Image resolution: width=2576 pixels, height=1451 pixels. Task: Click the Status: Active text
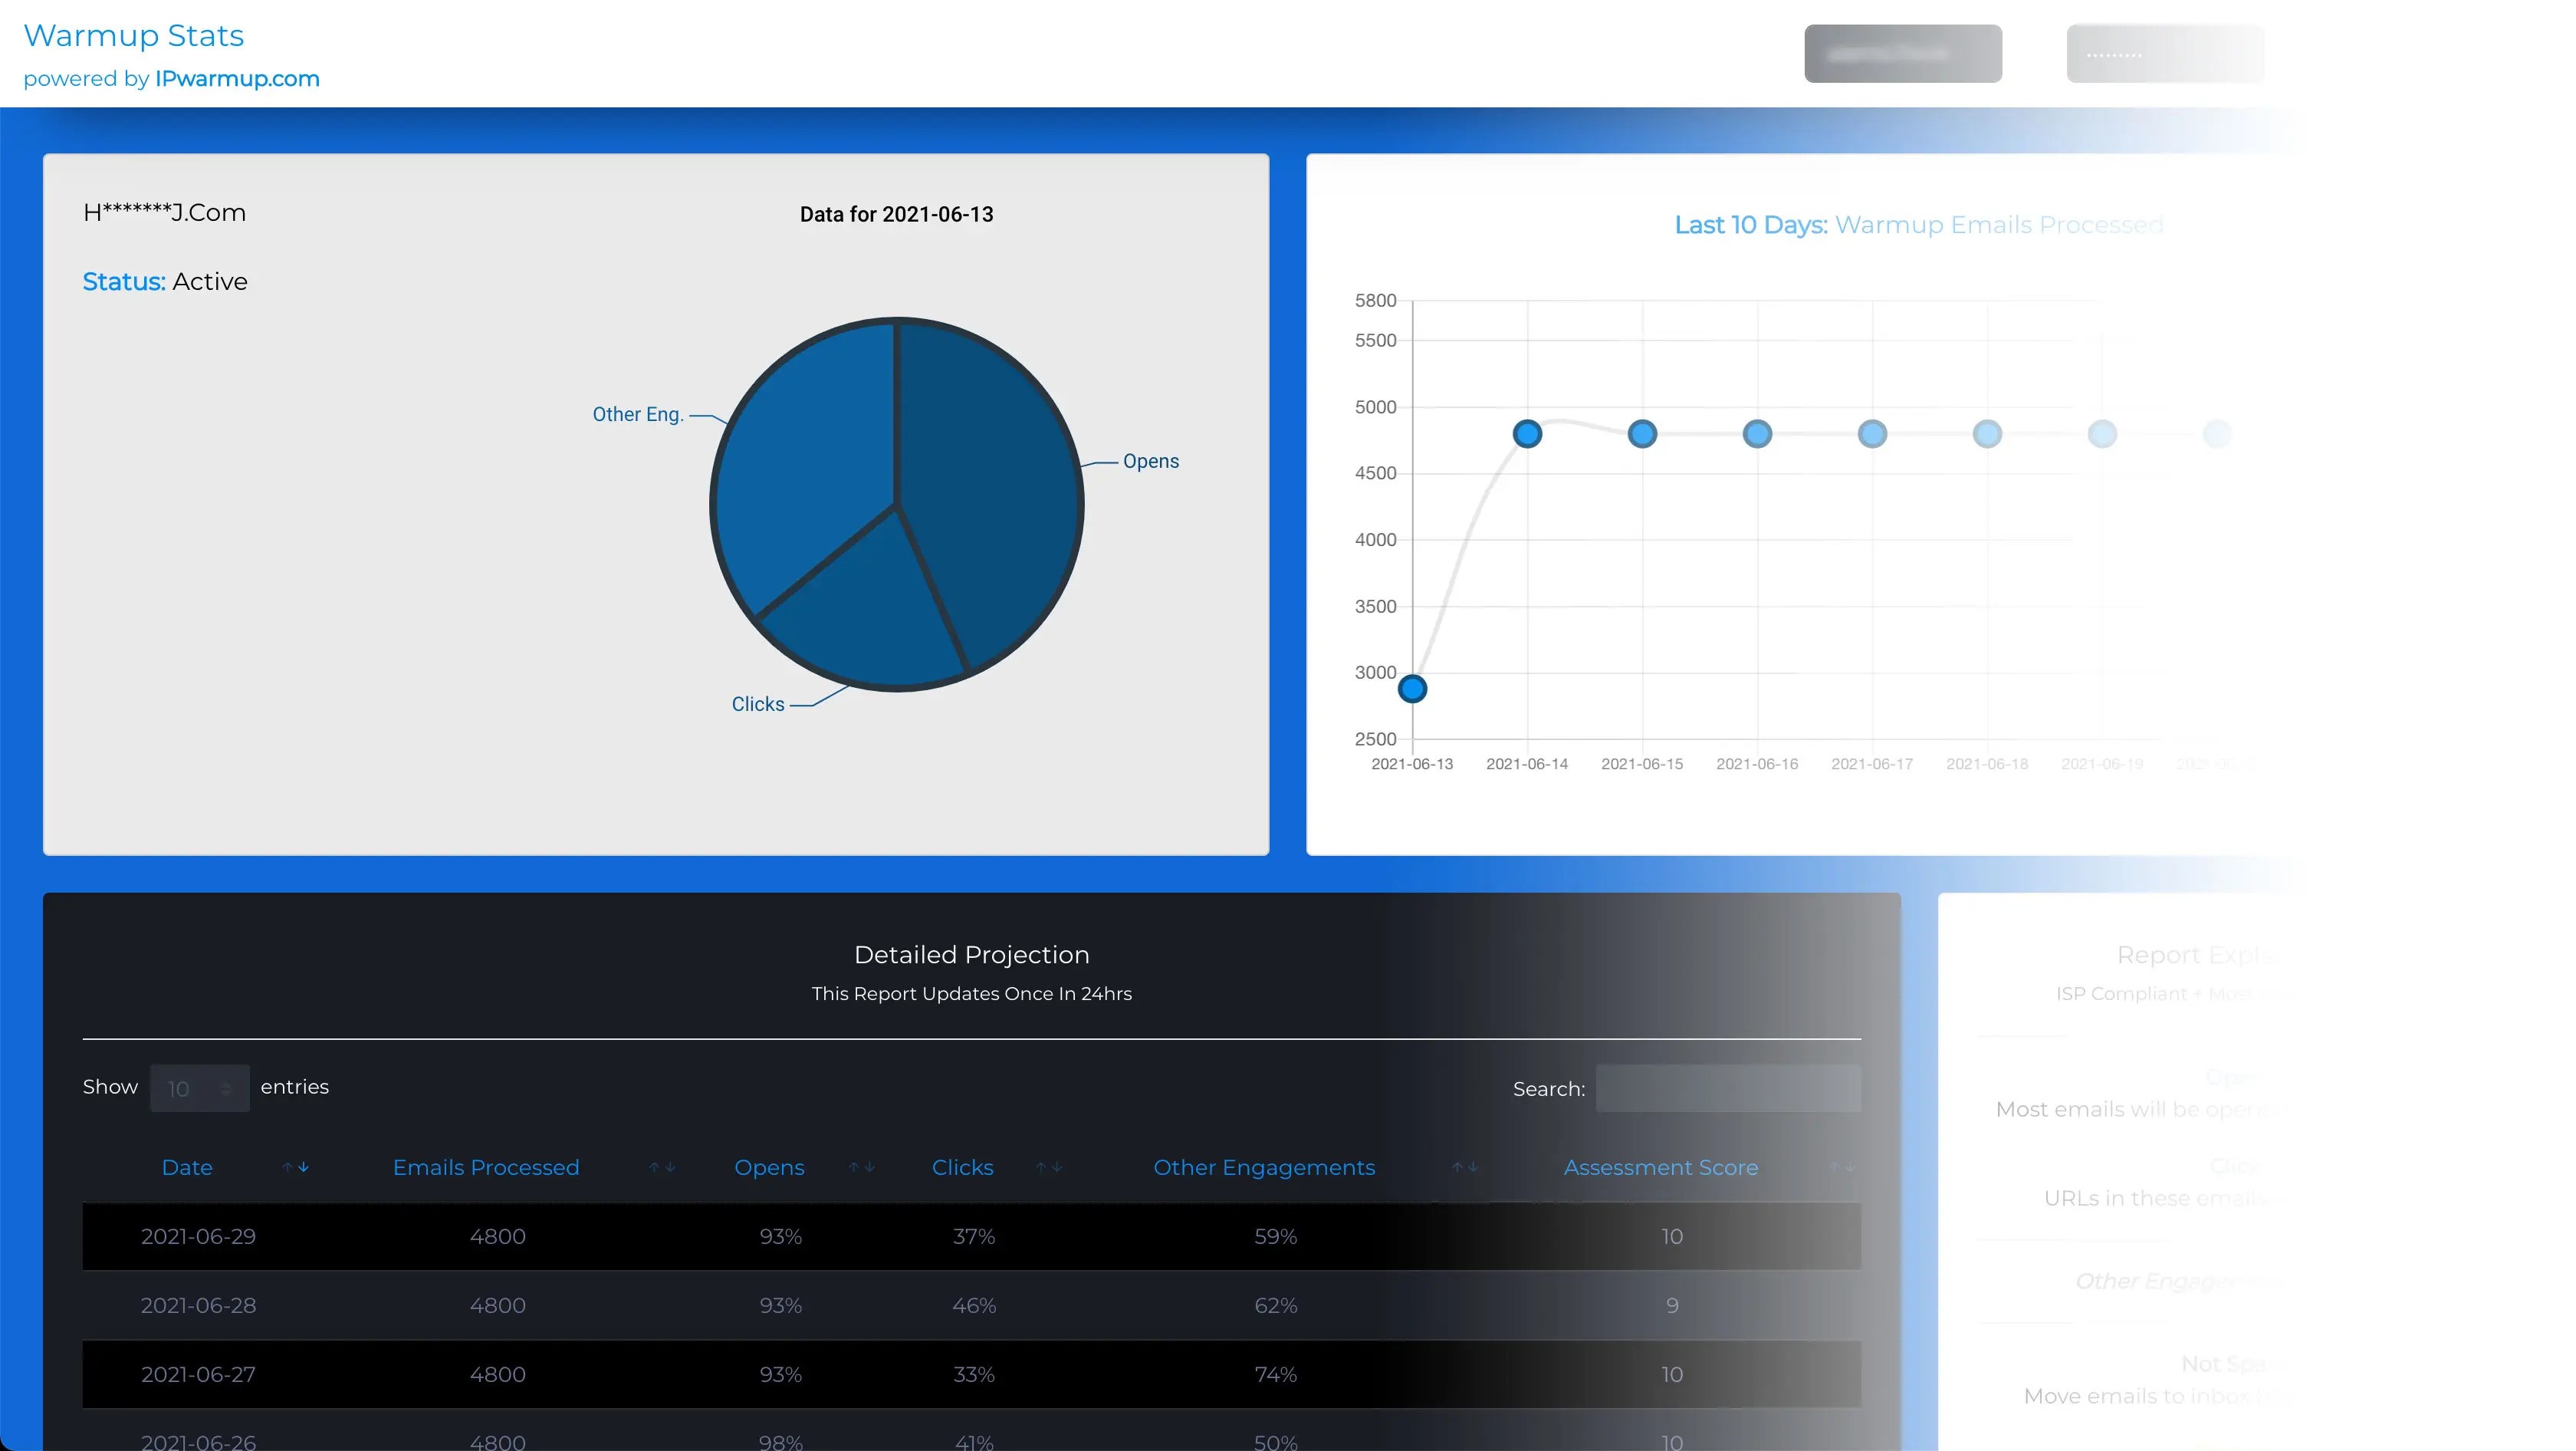165,282
